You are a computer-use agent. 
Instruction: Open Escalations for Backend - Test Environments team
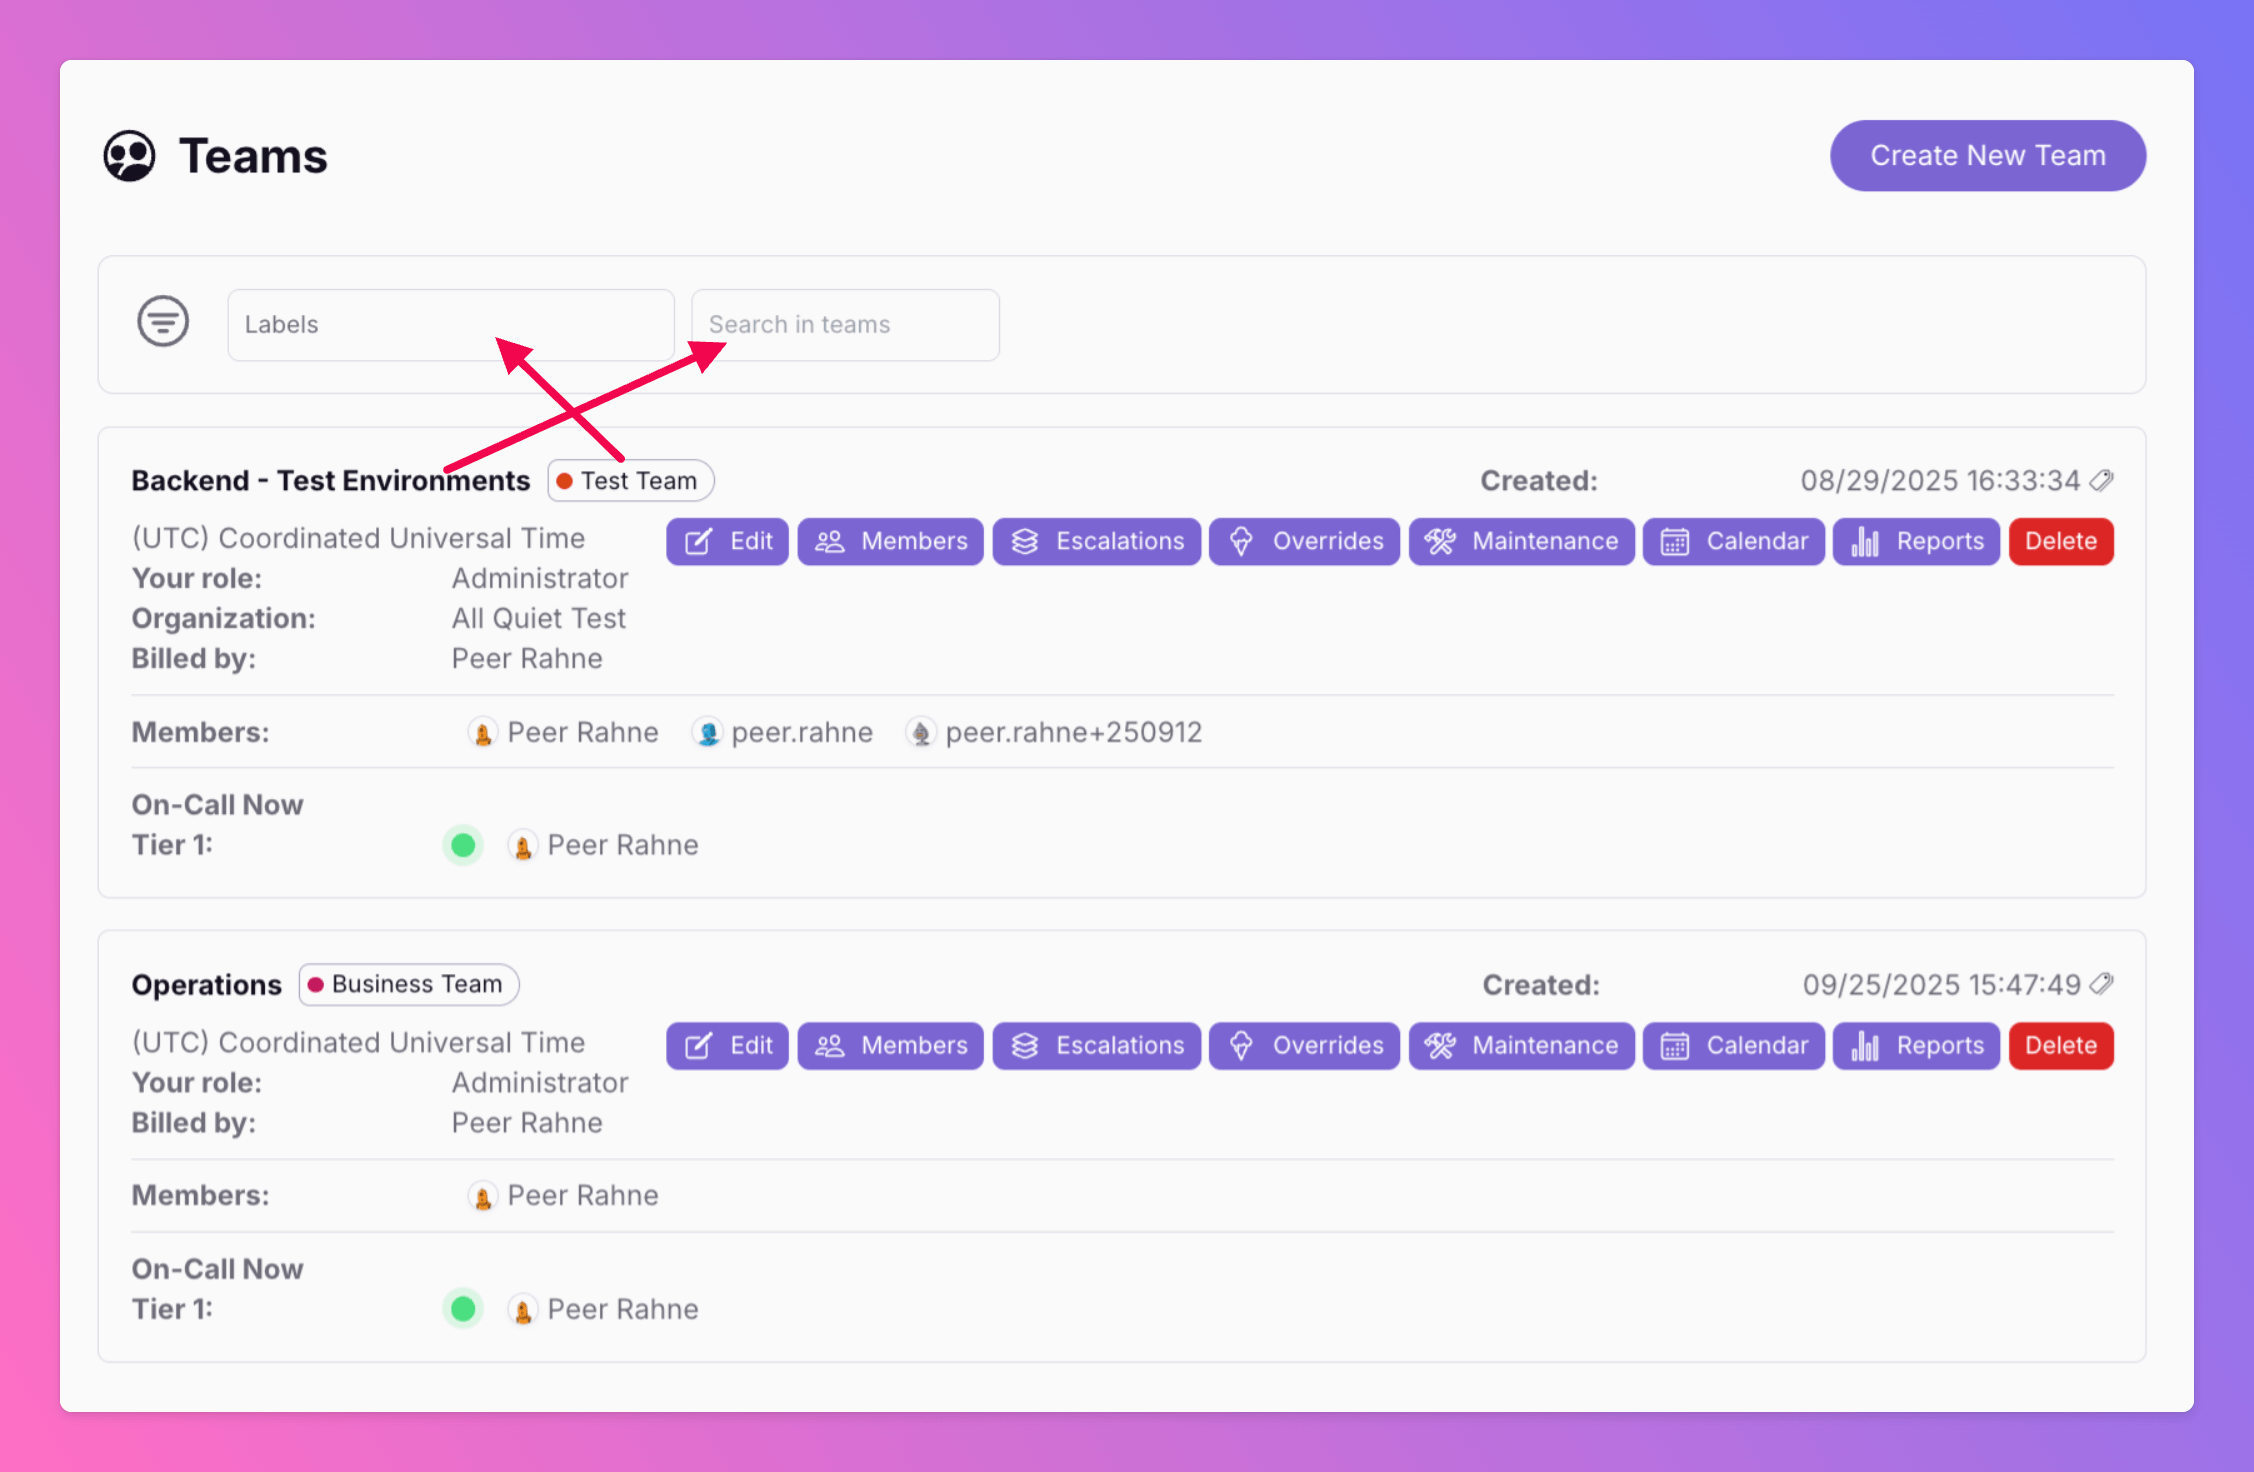[1096, 542]
